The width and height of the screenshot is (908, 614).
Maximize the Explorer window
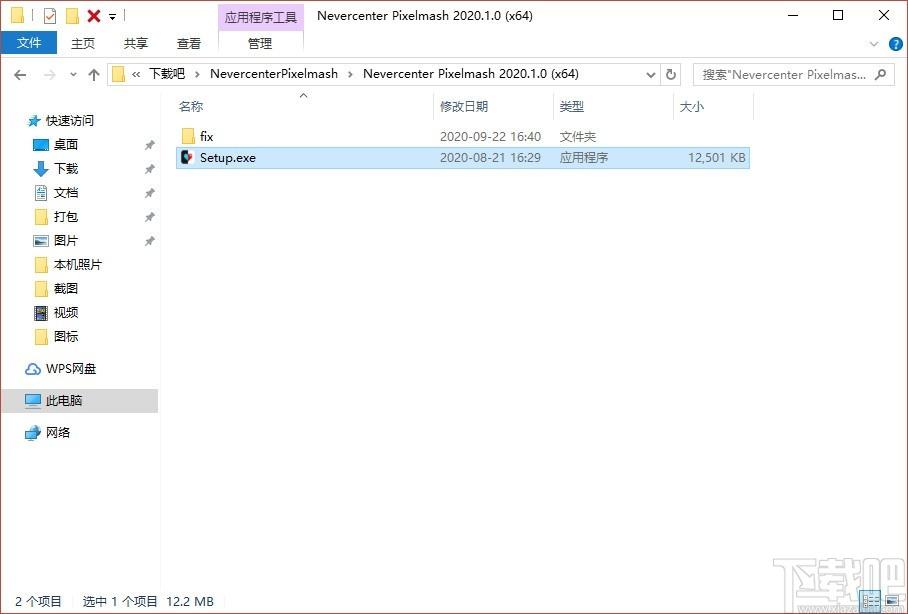[837, 16]
